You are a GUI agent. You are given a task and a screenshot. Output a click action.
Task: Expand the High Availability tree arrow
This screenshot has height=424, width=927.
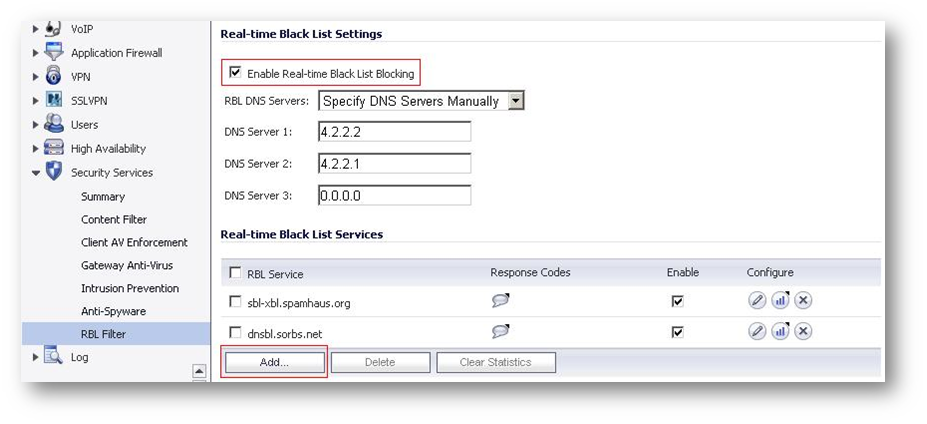click(35, 149)
